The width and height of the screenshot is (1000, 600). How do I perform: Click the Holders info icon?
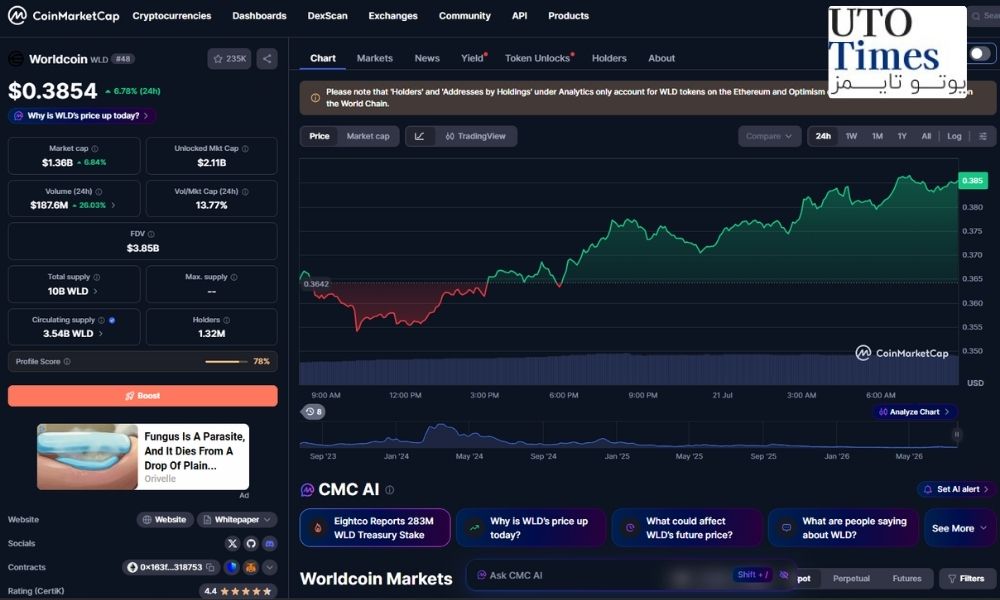point(226,320)
